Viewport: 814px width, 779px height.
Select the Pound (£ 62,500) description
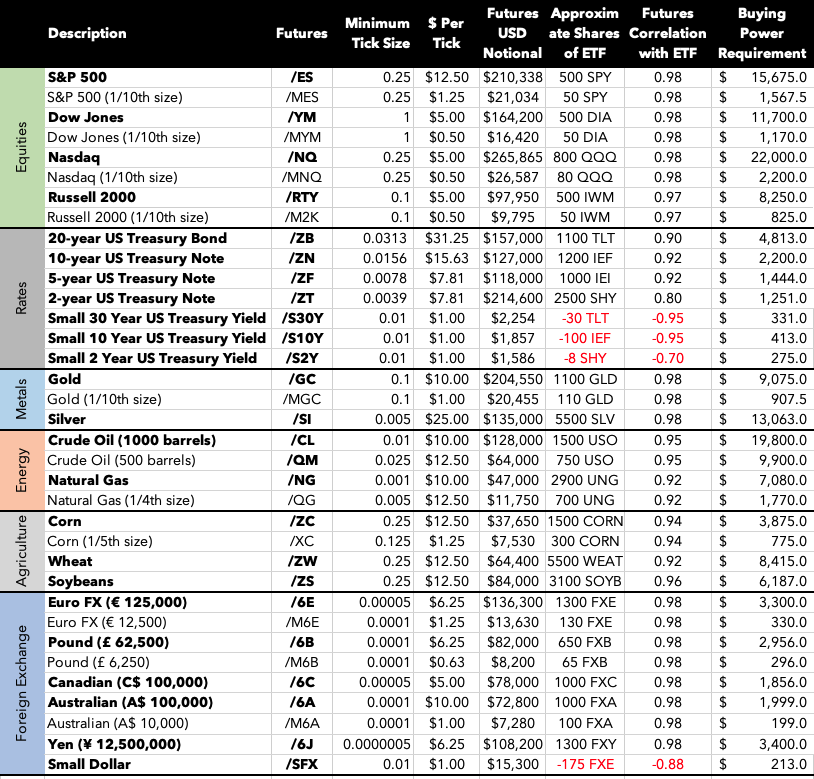click(x=108, y=642)
